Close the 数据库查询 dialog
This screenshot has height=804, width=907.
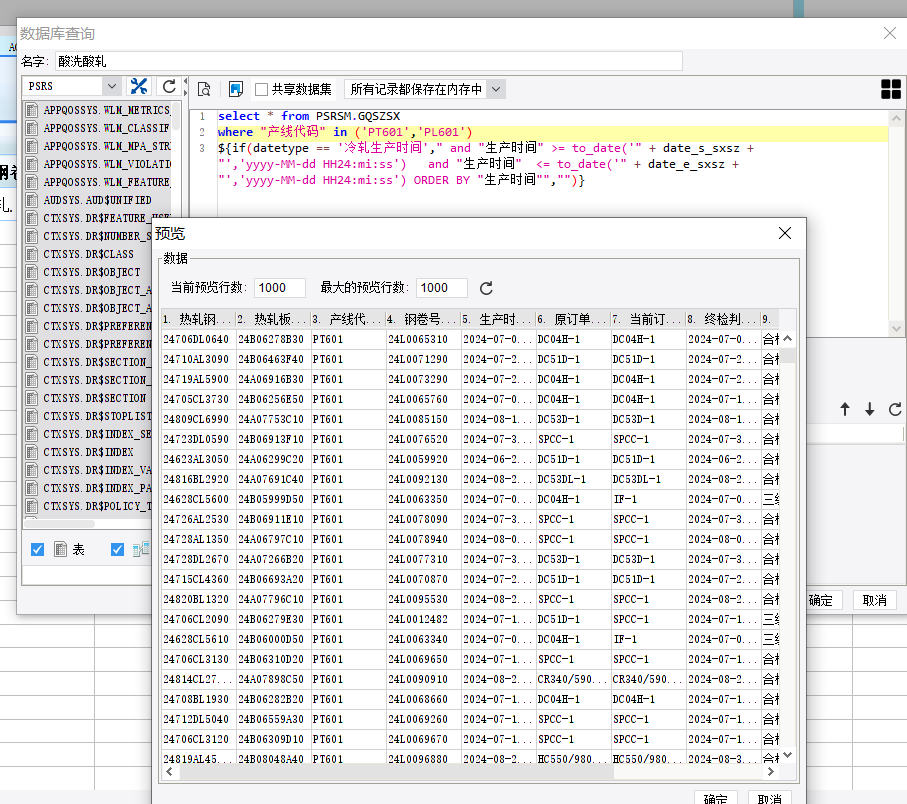(890, 33)
